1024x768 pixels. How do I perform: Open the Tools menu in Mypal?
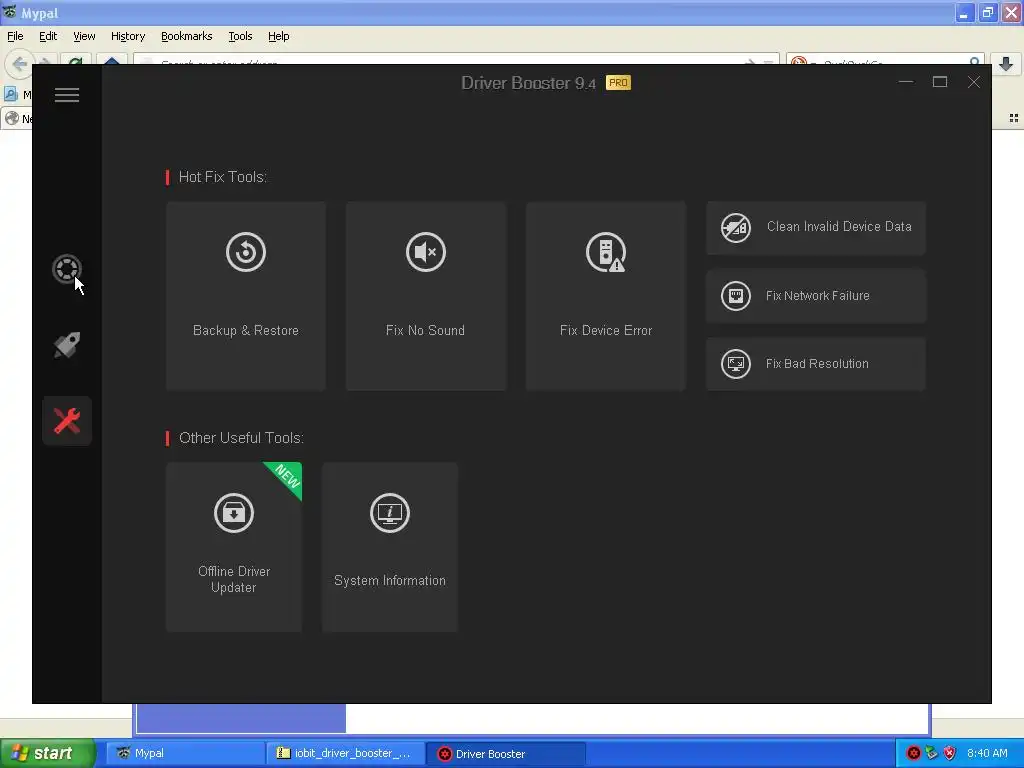pos(240,37)
